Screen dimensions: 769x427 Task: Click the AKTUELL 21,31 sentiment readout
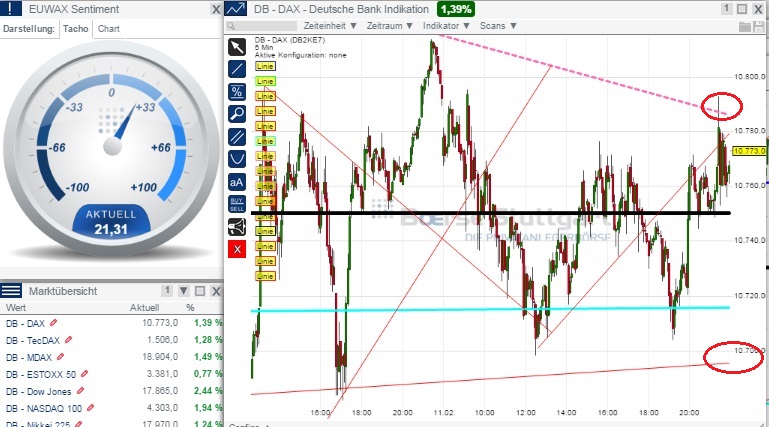pyautogui.click(x=111, y=222)
